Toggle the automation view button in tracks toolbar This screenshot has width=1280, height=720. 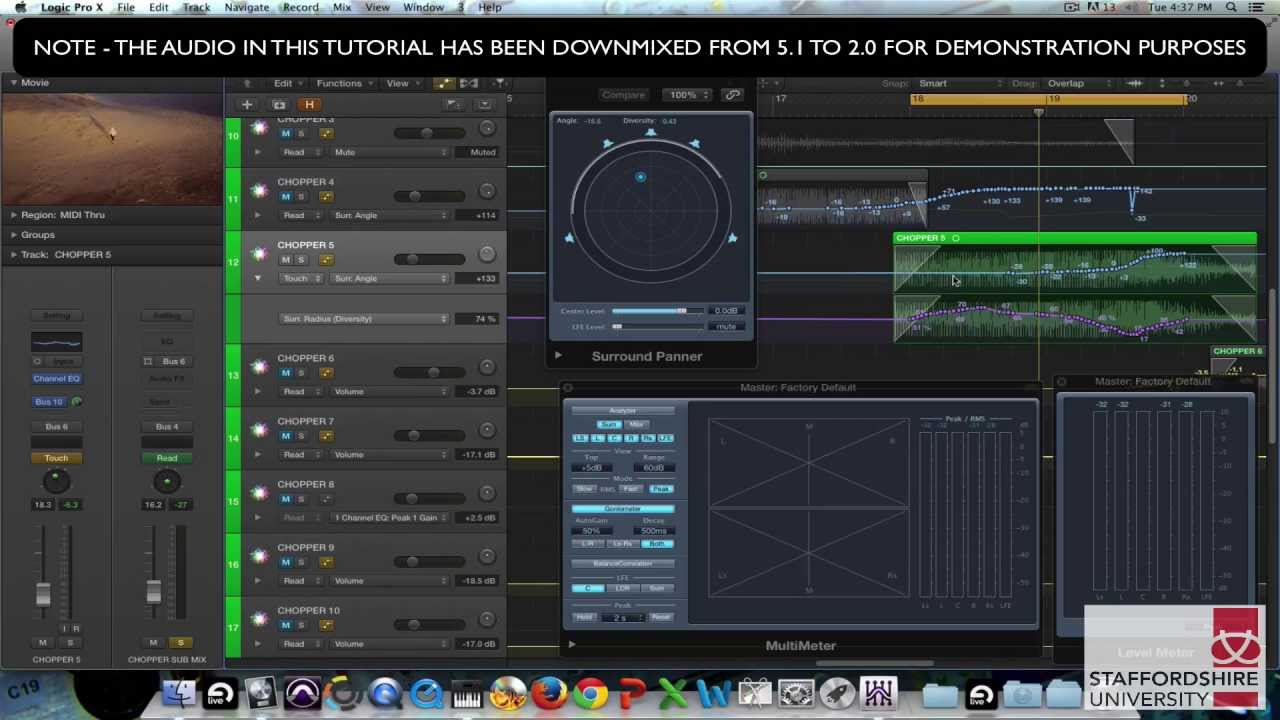click(x=444, y=83)
